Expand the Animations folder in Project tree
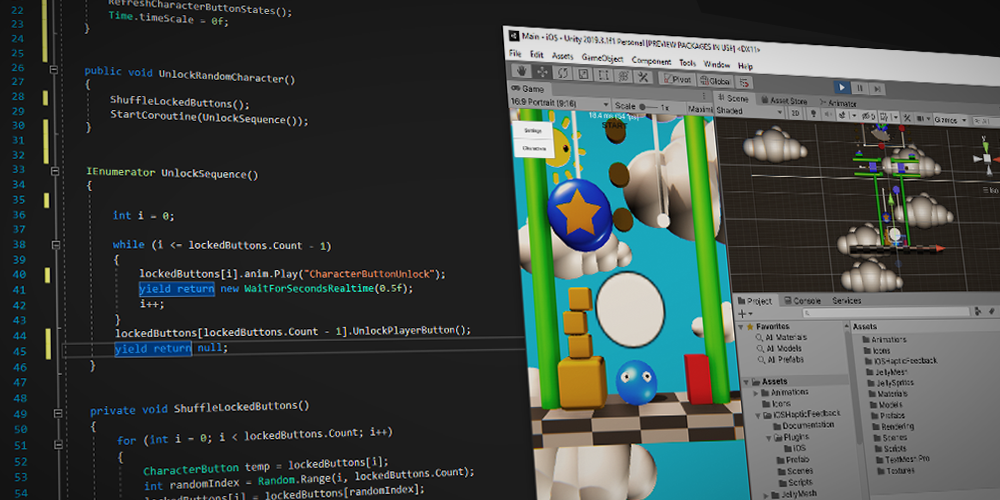This screenshot has height=500, width=1000. point(756,393)
